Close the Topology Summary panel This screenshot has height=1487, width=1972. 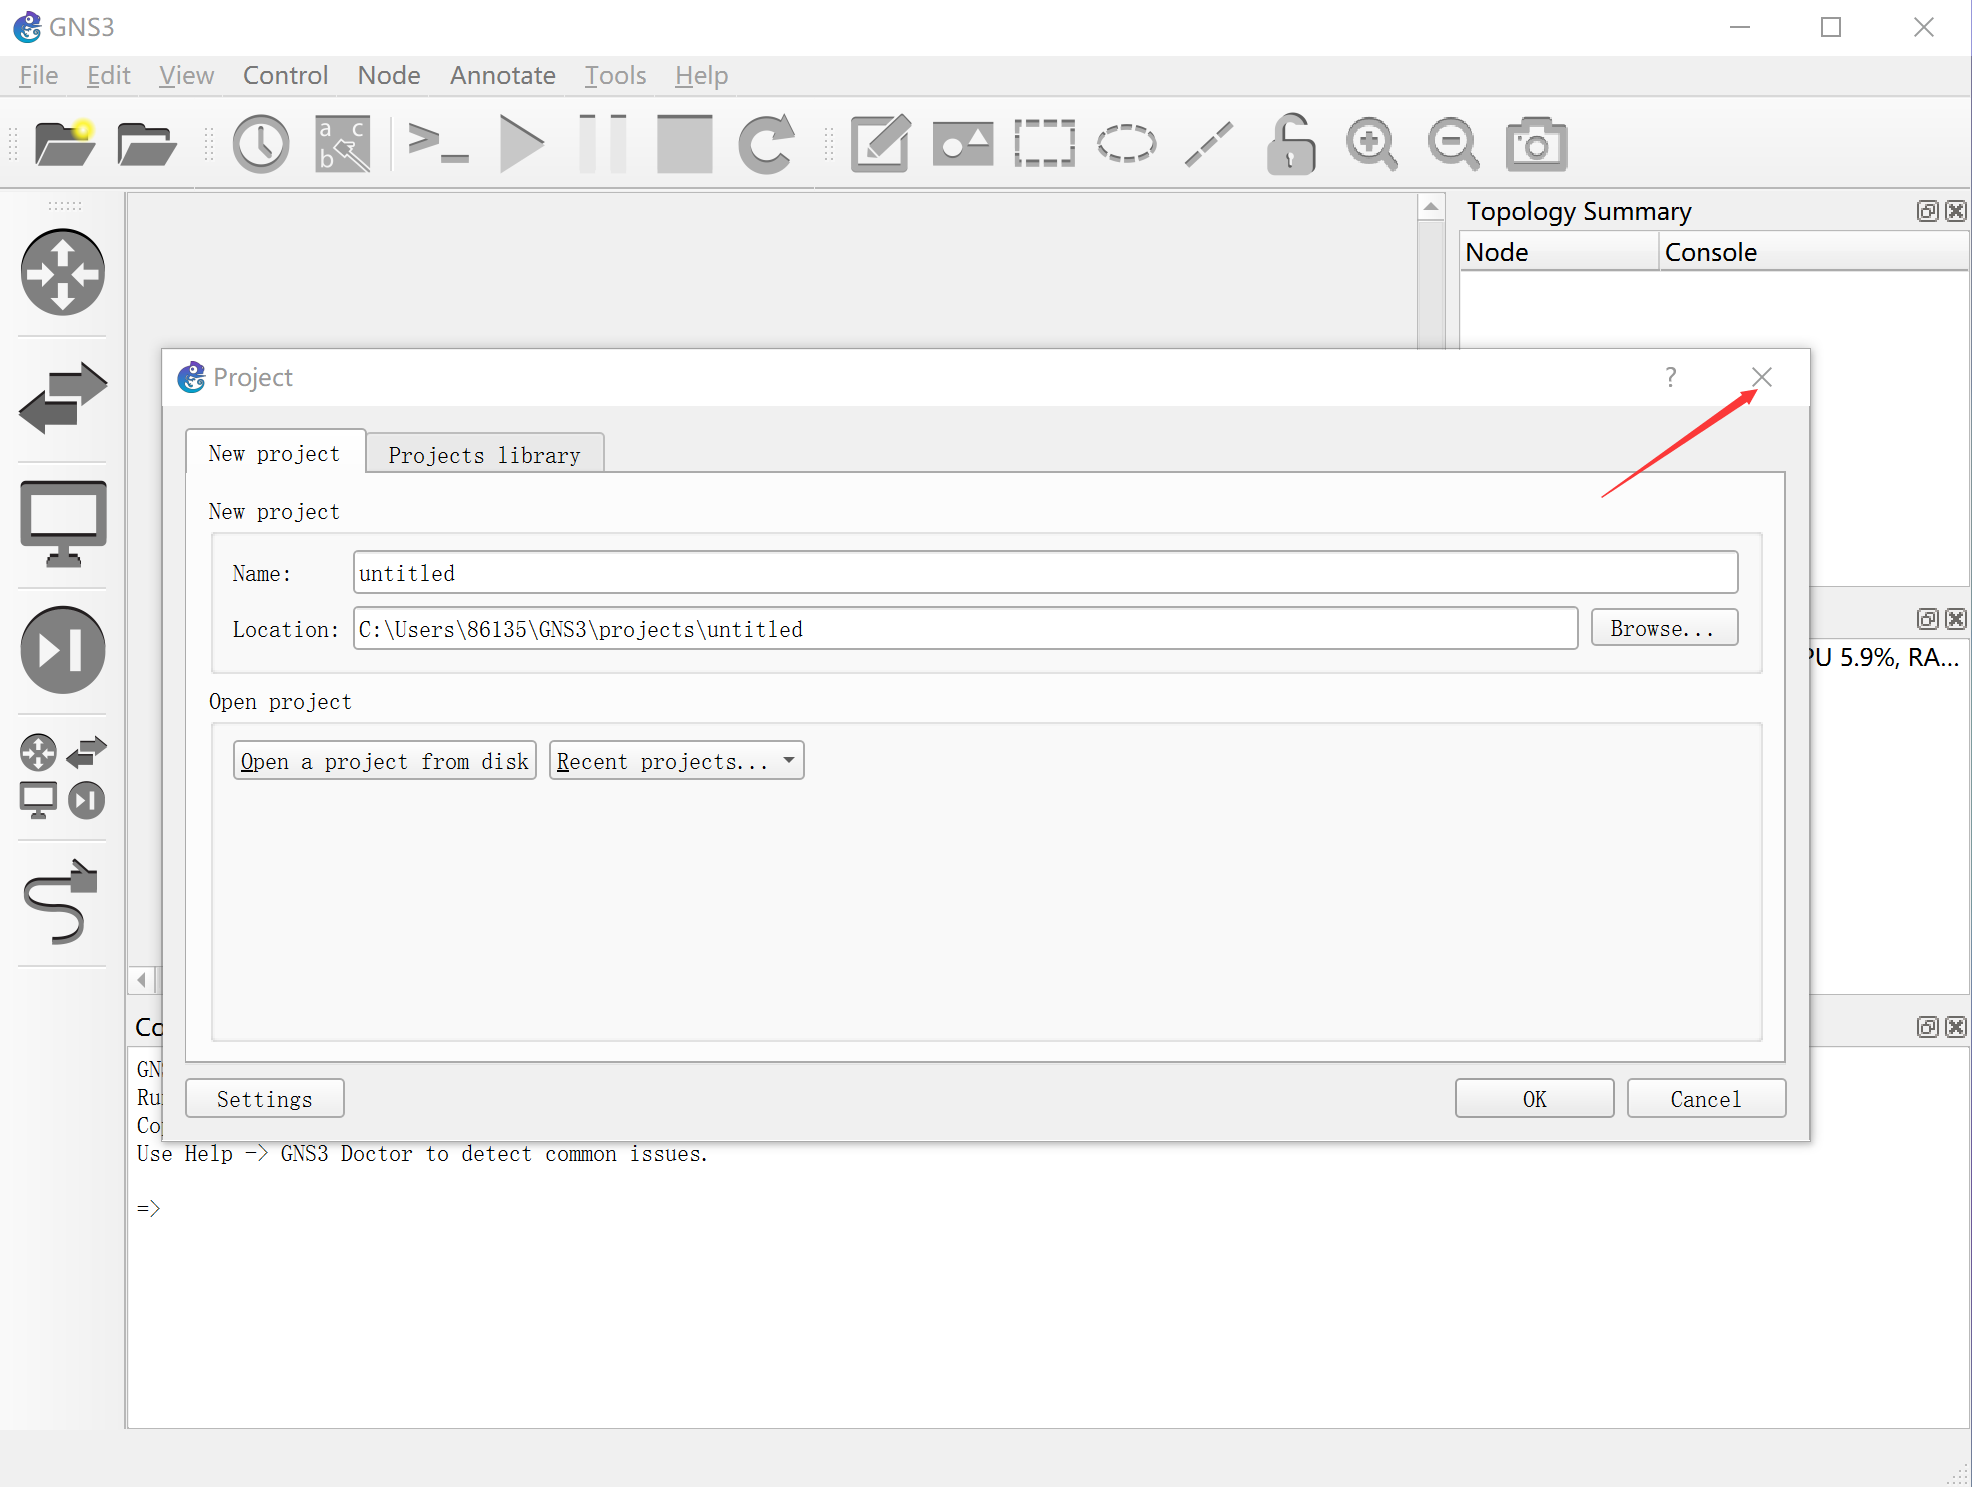pyautogui.click(x=1956, y=211)
